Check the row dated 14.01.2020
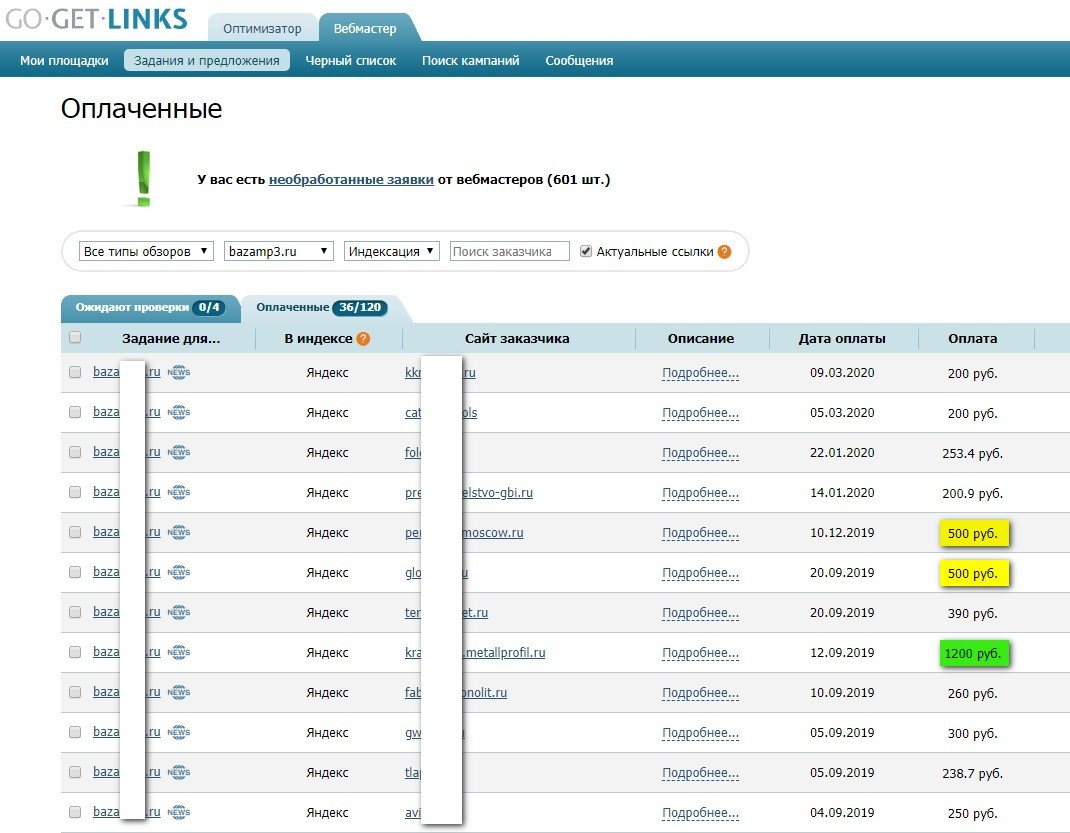This screenshot has height=833, width=1070. coord(75,492)
